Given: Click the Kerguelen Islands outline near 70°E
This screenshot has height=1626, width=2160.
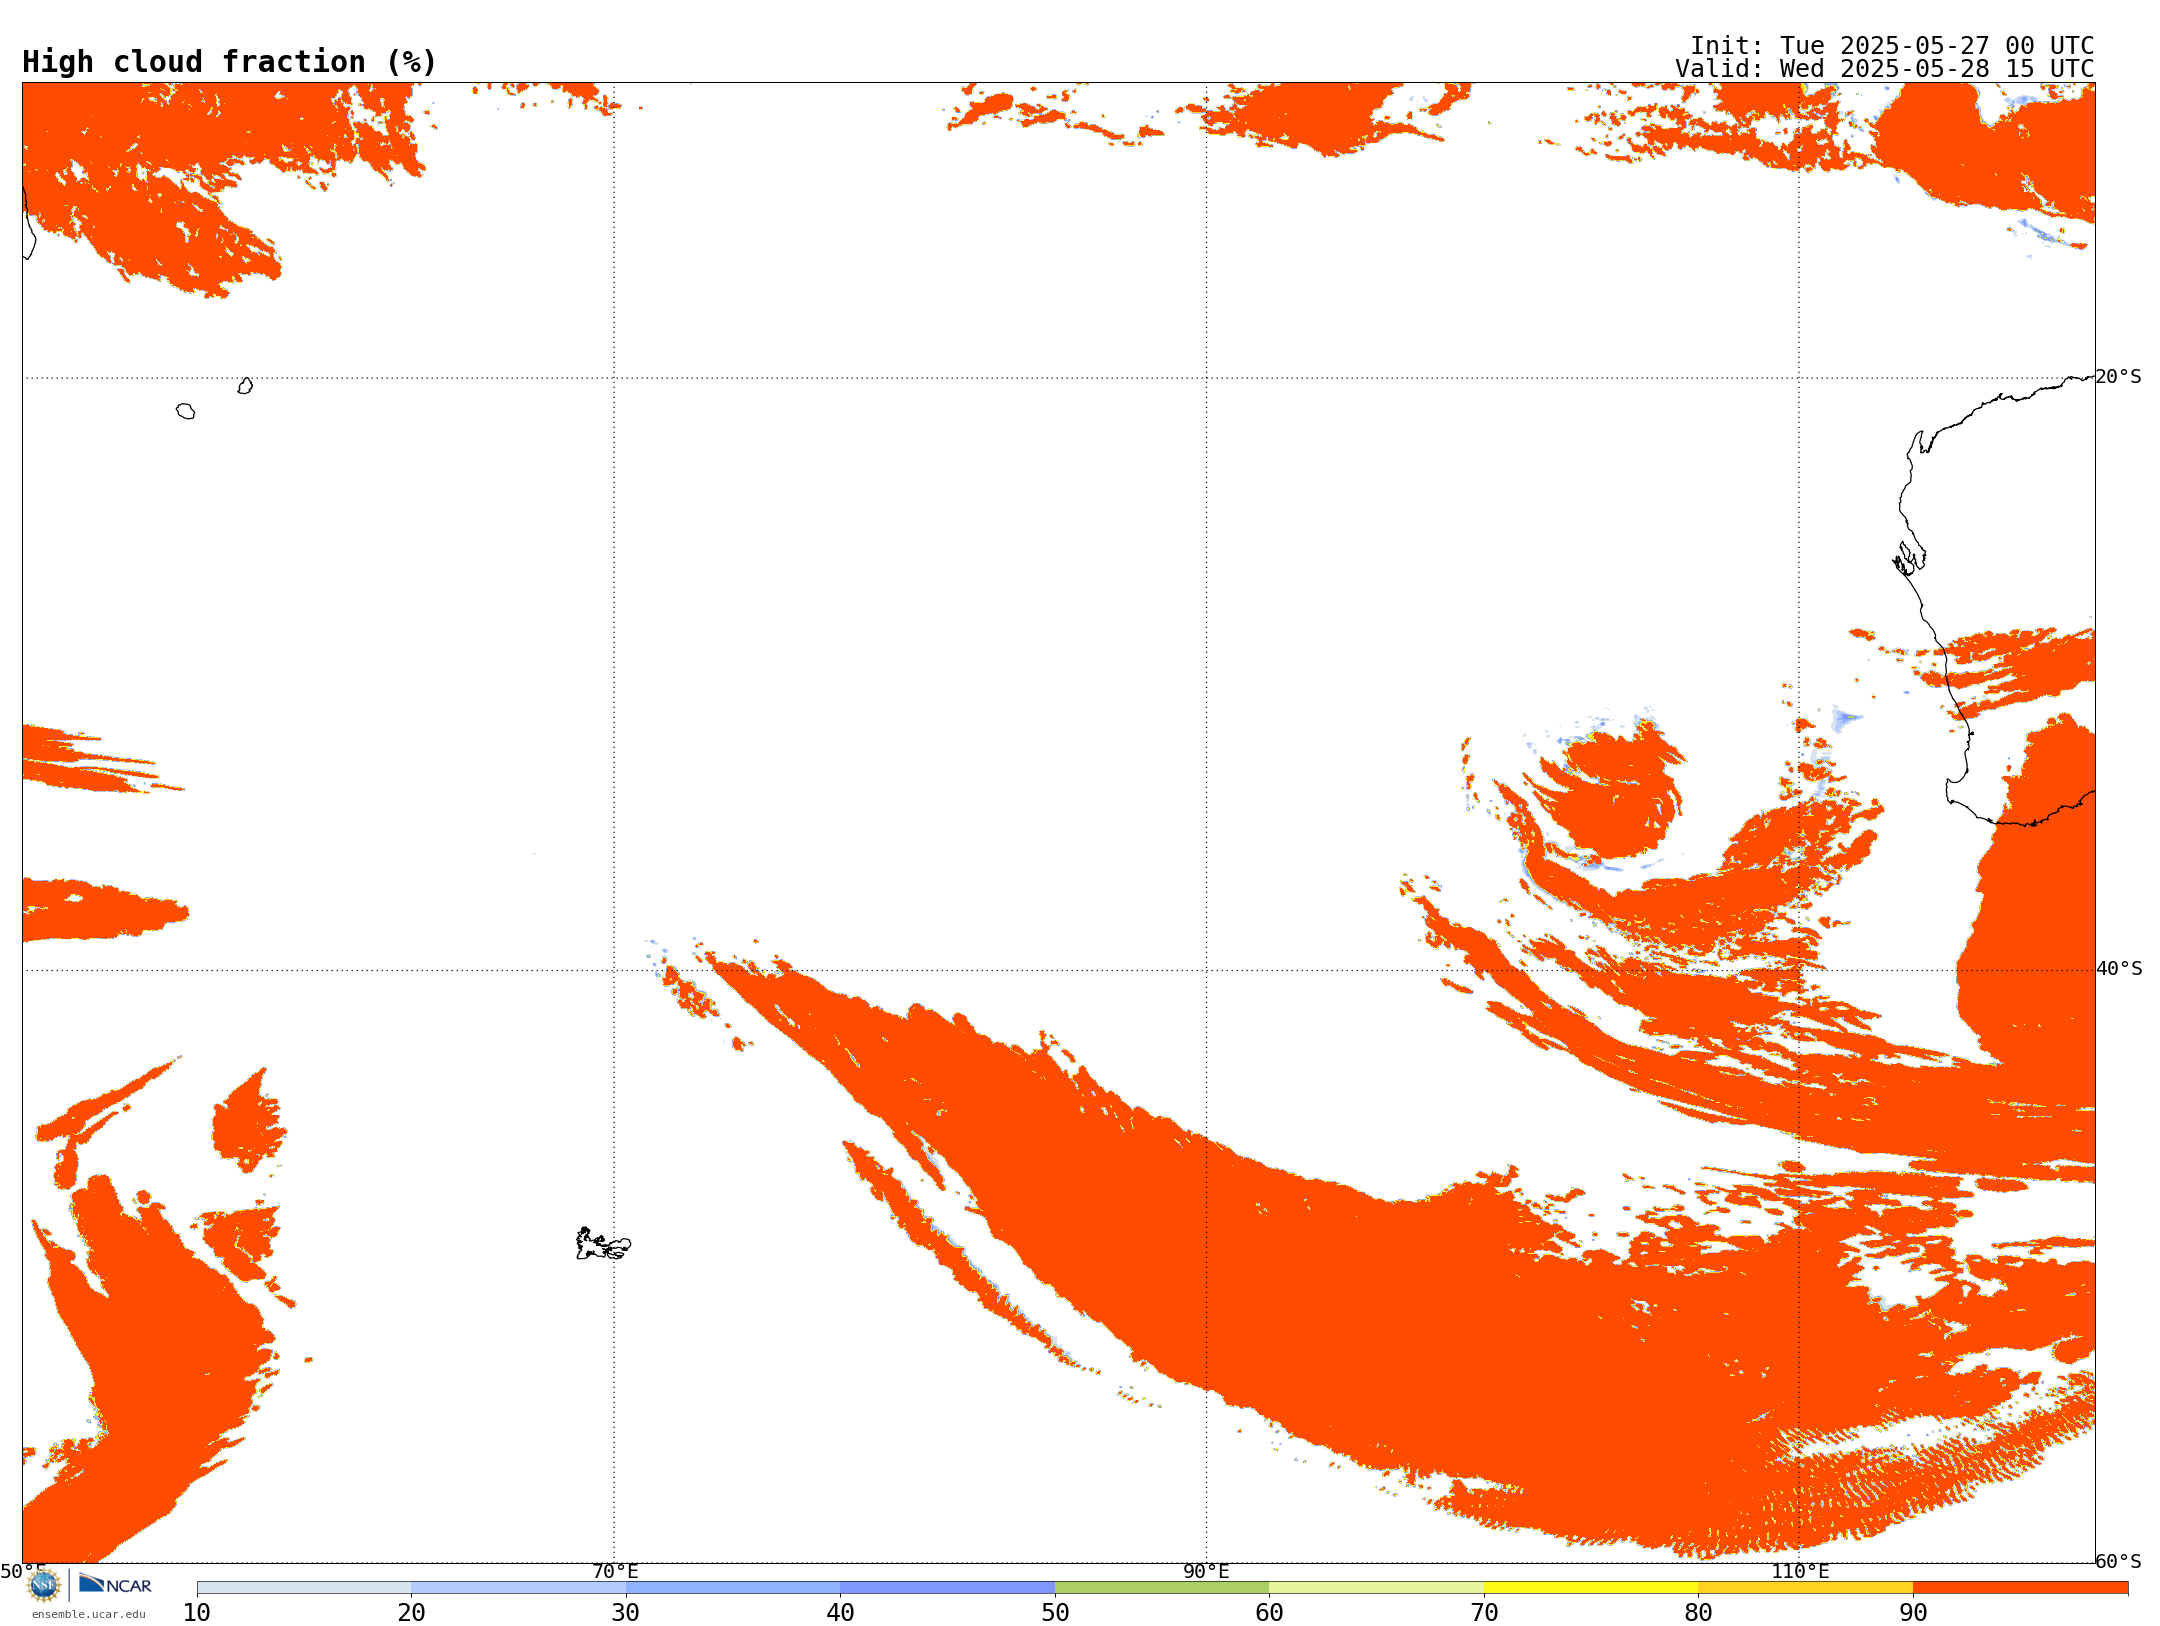Looking at the screenshot, I should click(603, 1244).
